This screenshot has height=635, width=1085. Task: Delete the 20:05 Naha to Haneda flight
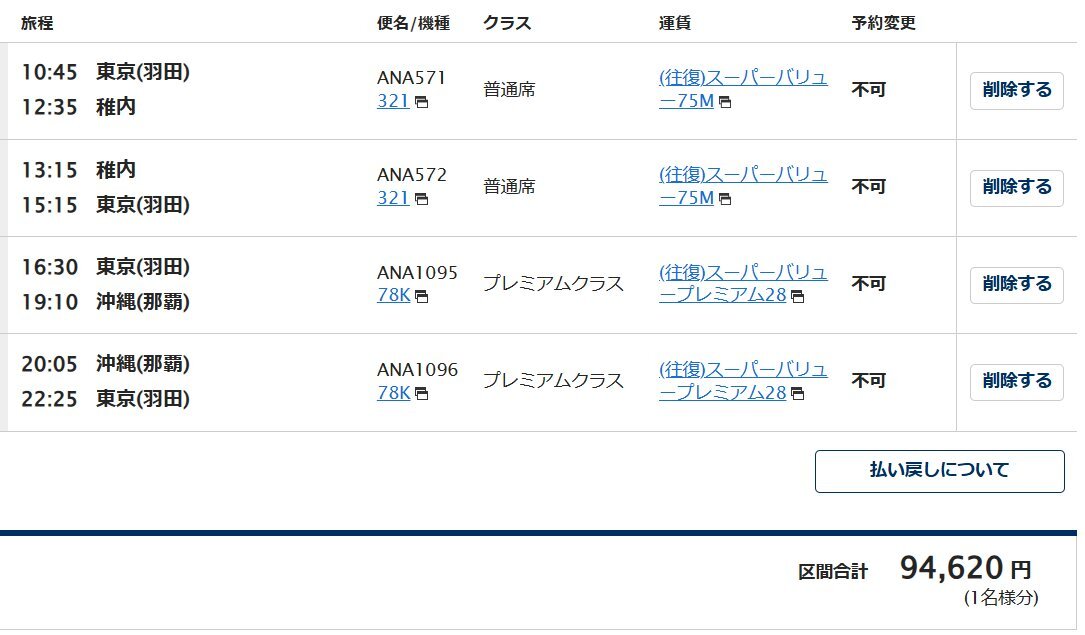pyautogui.click(x=1016, y=382)
